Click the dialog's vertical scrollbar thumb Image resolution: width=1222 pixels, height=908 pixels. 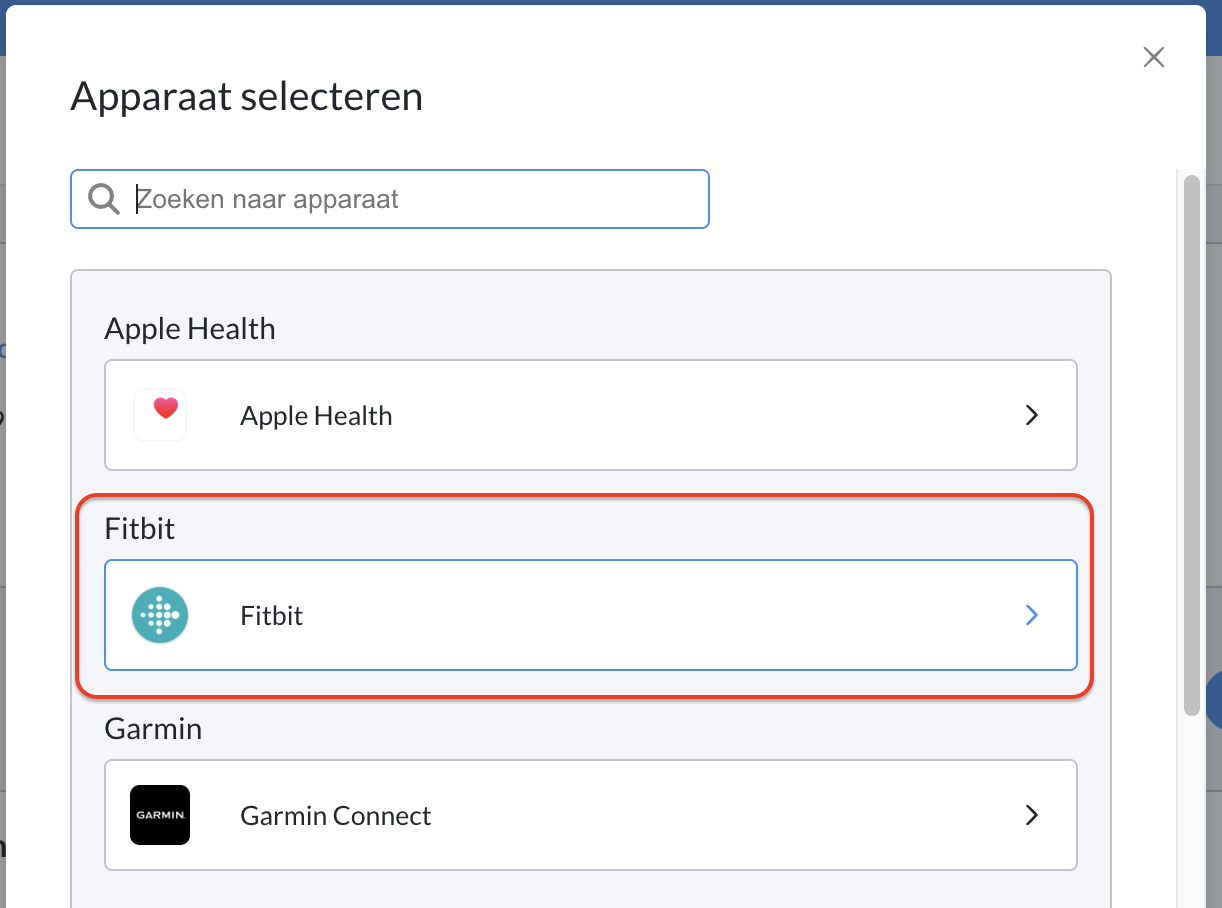pos(1191,445)
